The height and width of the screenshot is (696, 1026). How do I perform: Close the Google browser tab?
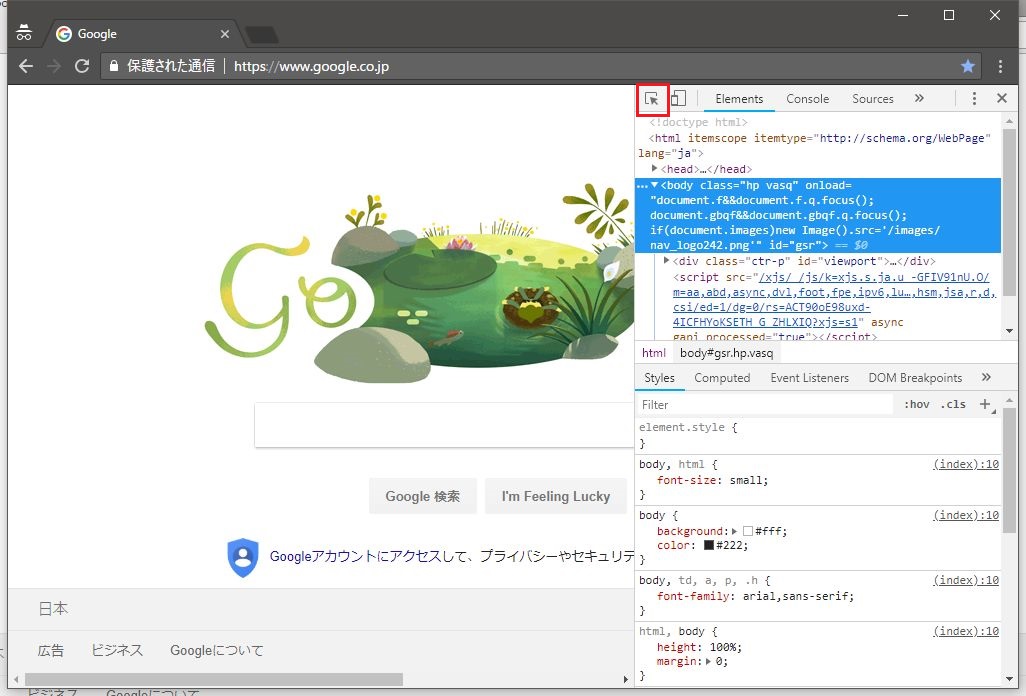[x=224, y=34]
